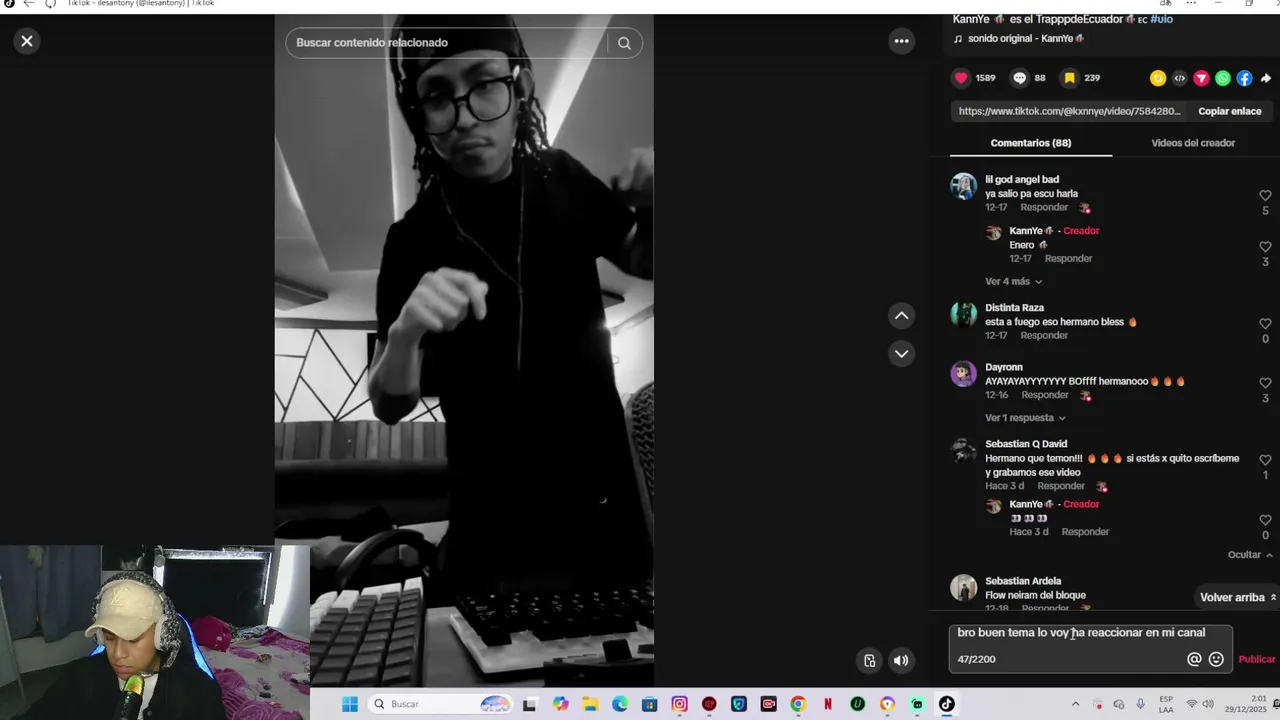Image resolution: width=1280 pixels, height=720 pixels.
Task: Like lil god angel bad's comment
Action: coord(1265,196)
